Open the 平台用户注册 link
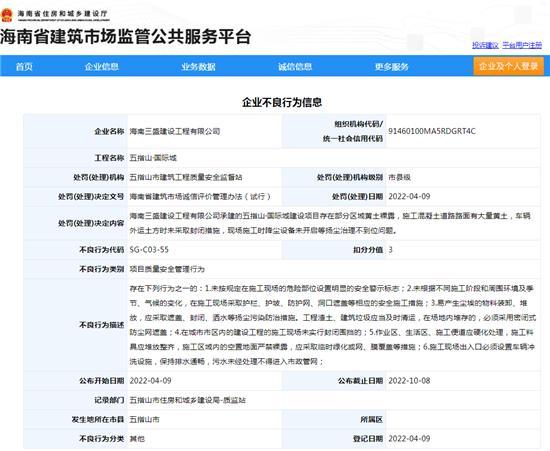This screenshot has width=550, height=451. point(522,45)
